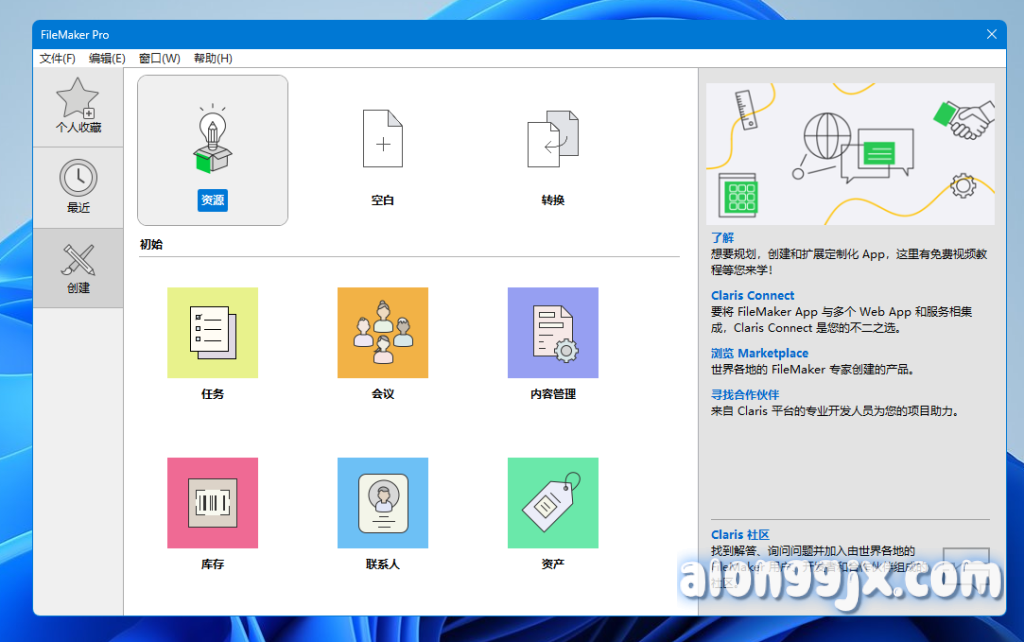
Task: Click the banner illustration in right panel
Action: [850, 153]
